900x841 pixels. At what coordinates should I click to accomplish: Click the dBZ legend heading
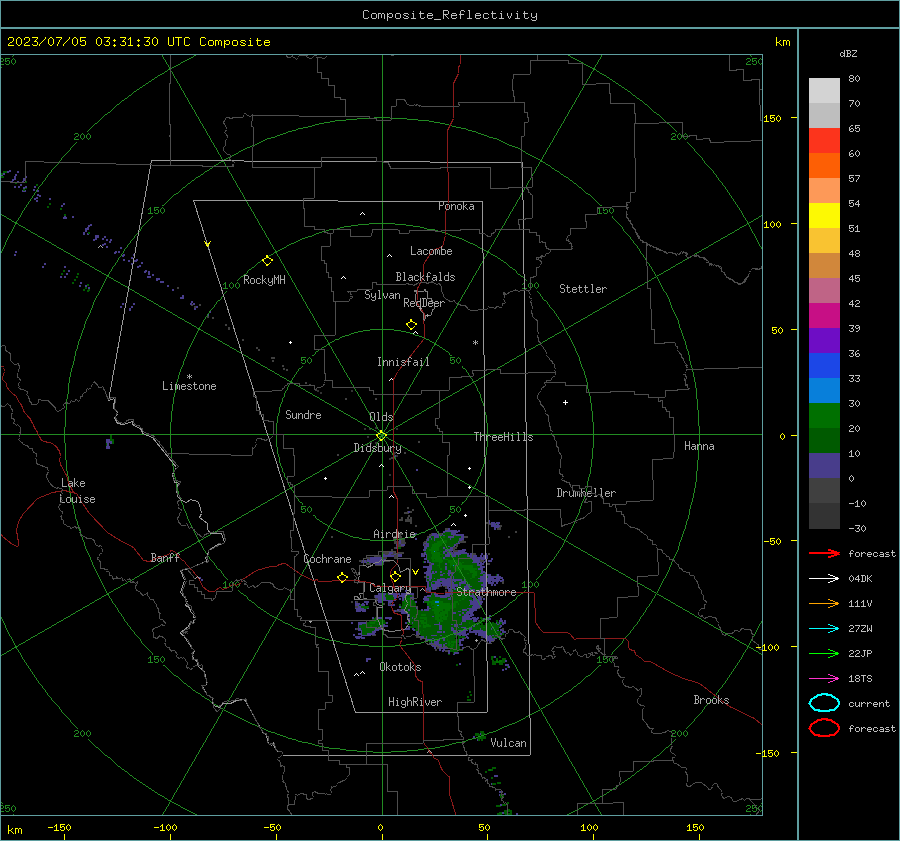(848, 53)
